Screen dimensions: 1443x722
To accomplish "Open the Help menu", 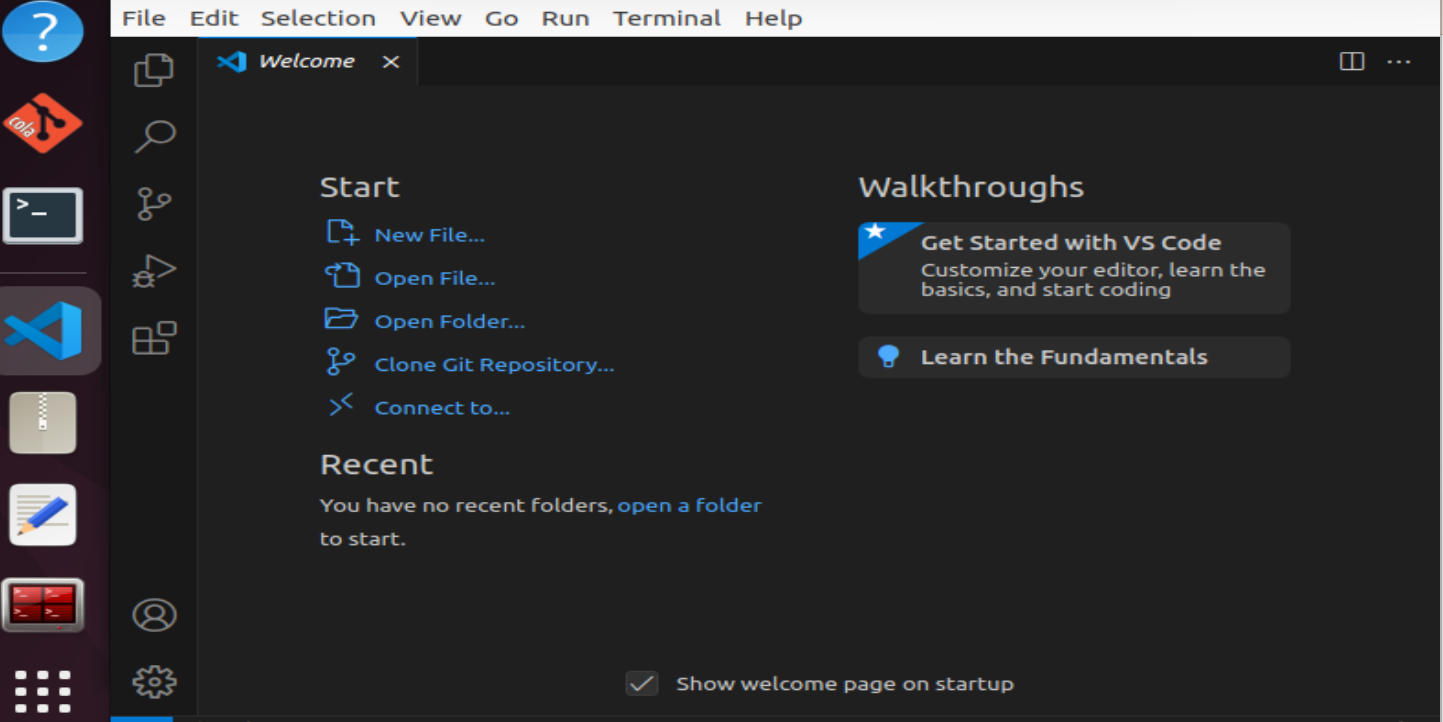I will (773, 18).
